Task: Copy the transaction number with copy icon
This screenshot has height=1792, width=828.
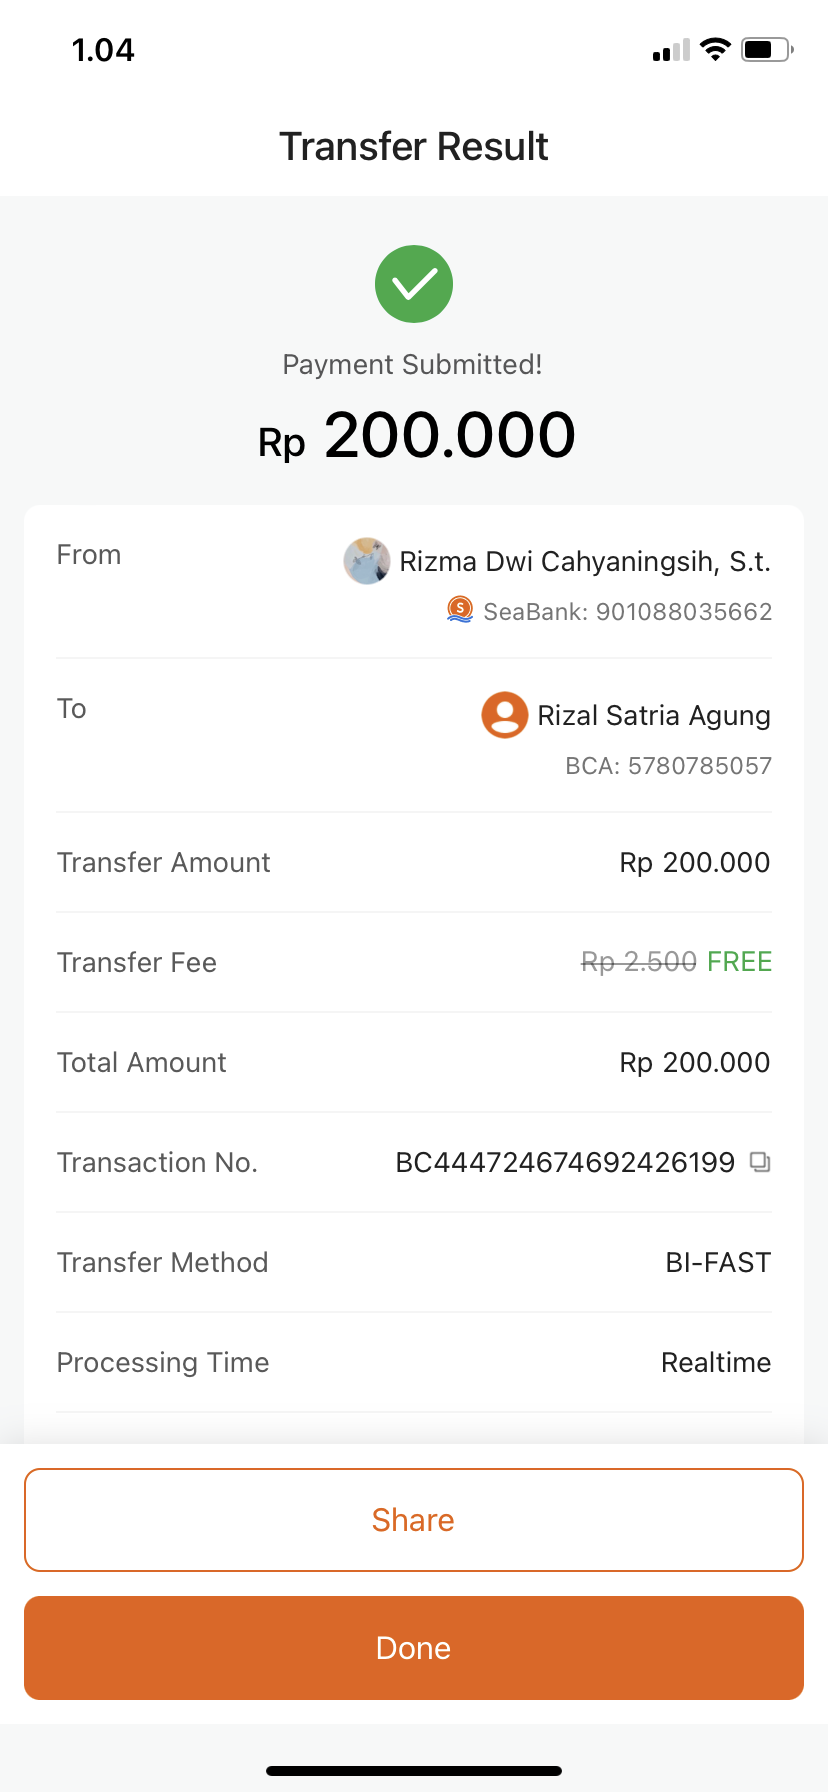Action: click(x=760, y=1162)
